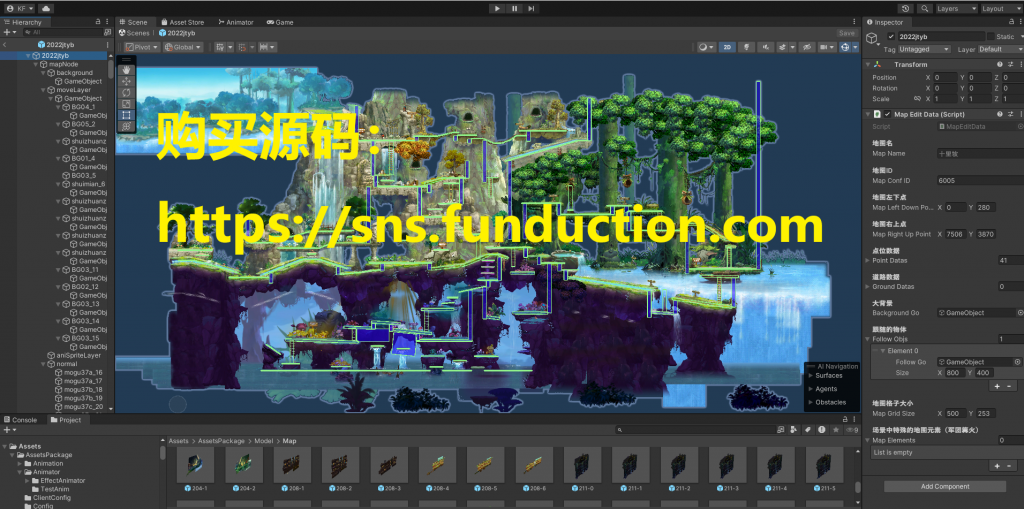Open Transform component presets icon
The height and width of the screenshot is (509, 1024).
pos(1010,64)
